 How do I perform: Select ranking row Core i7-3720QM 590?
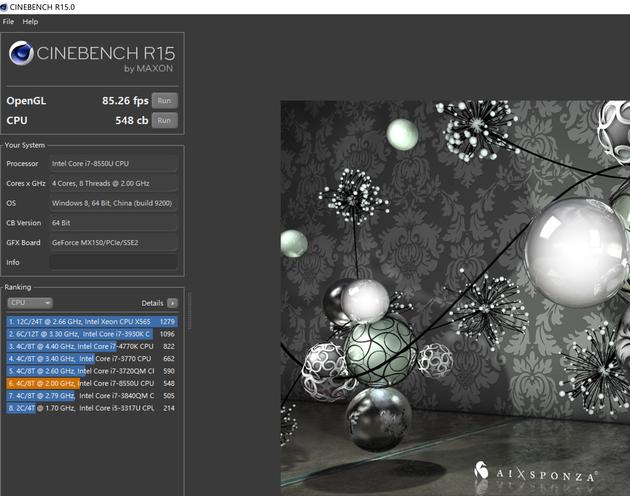tap(92, 371)
